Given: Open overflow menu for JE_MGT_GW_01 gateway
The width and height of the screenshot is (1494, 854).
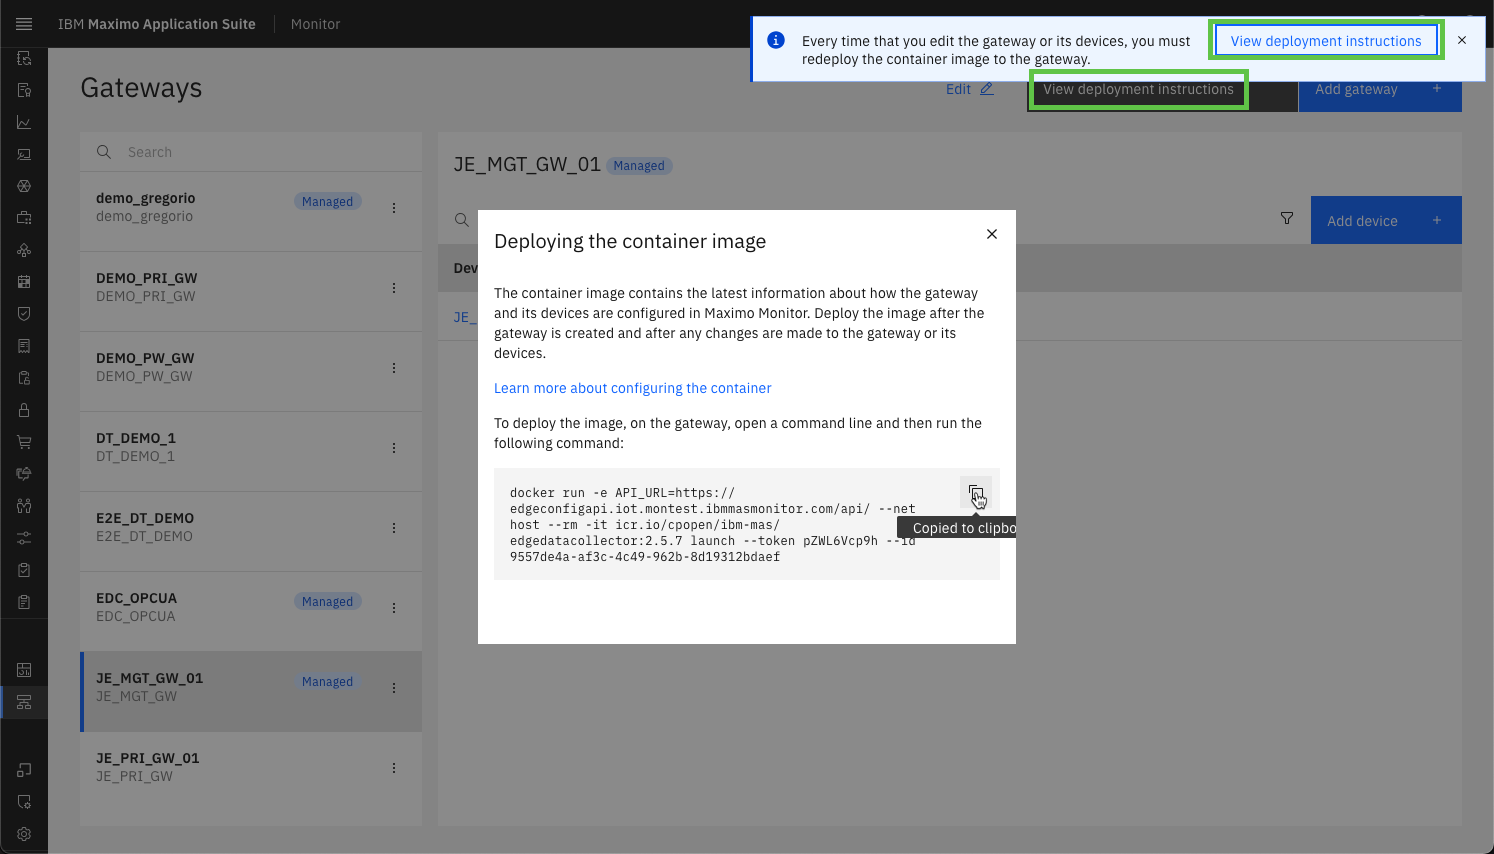Looking at the screenshot, I should coord(394,688).
